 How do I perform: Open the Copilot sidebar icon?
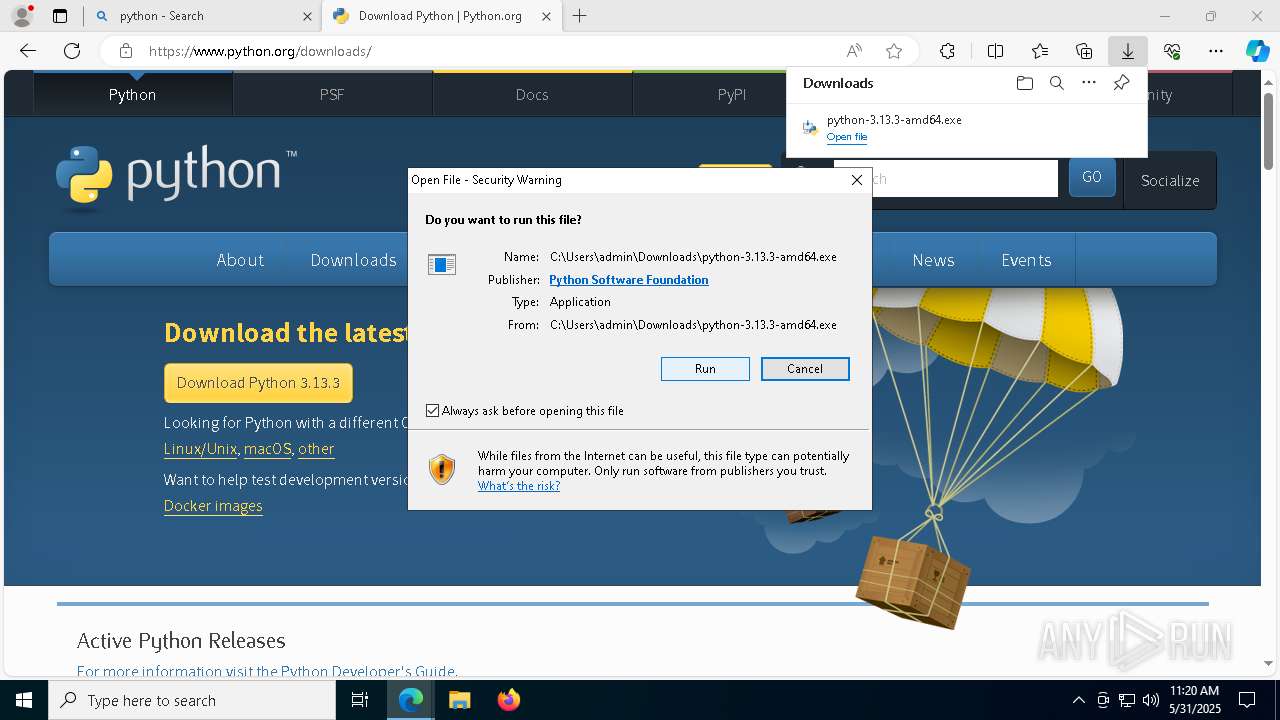[1258, 51]
